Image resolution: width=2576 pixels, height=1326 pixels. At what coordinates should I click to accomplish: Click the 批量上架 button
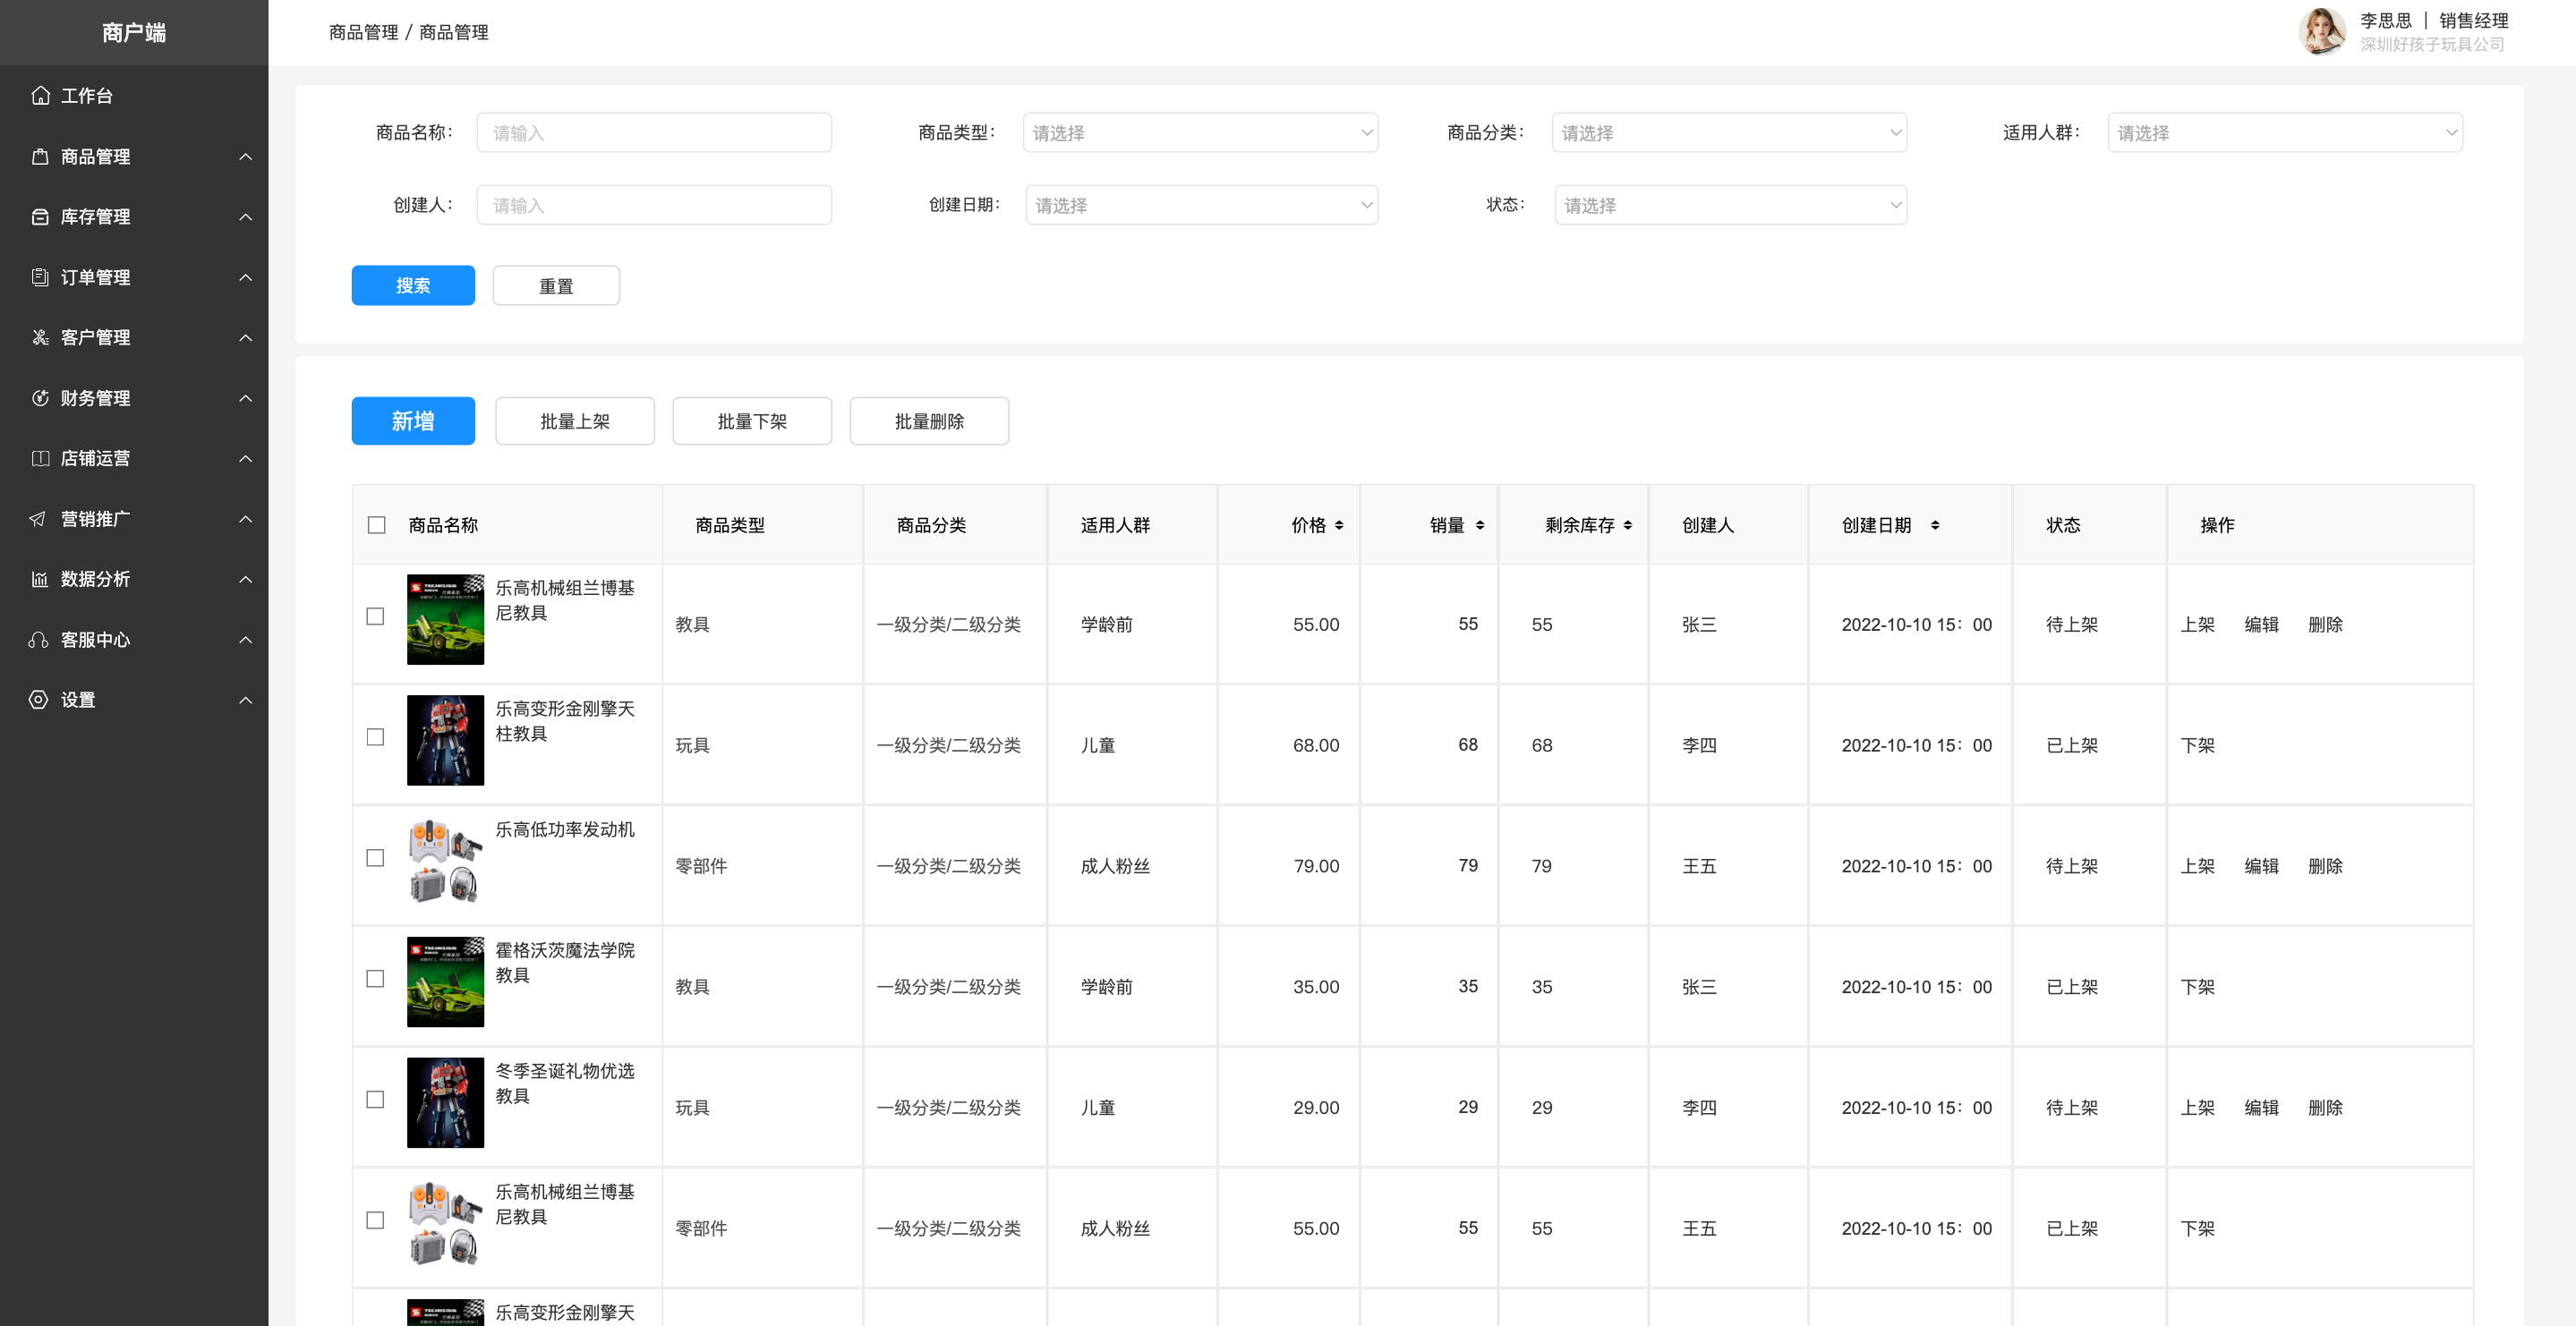(x=575, y=421)
